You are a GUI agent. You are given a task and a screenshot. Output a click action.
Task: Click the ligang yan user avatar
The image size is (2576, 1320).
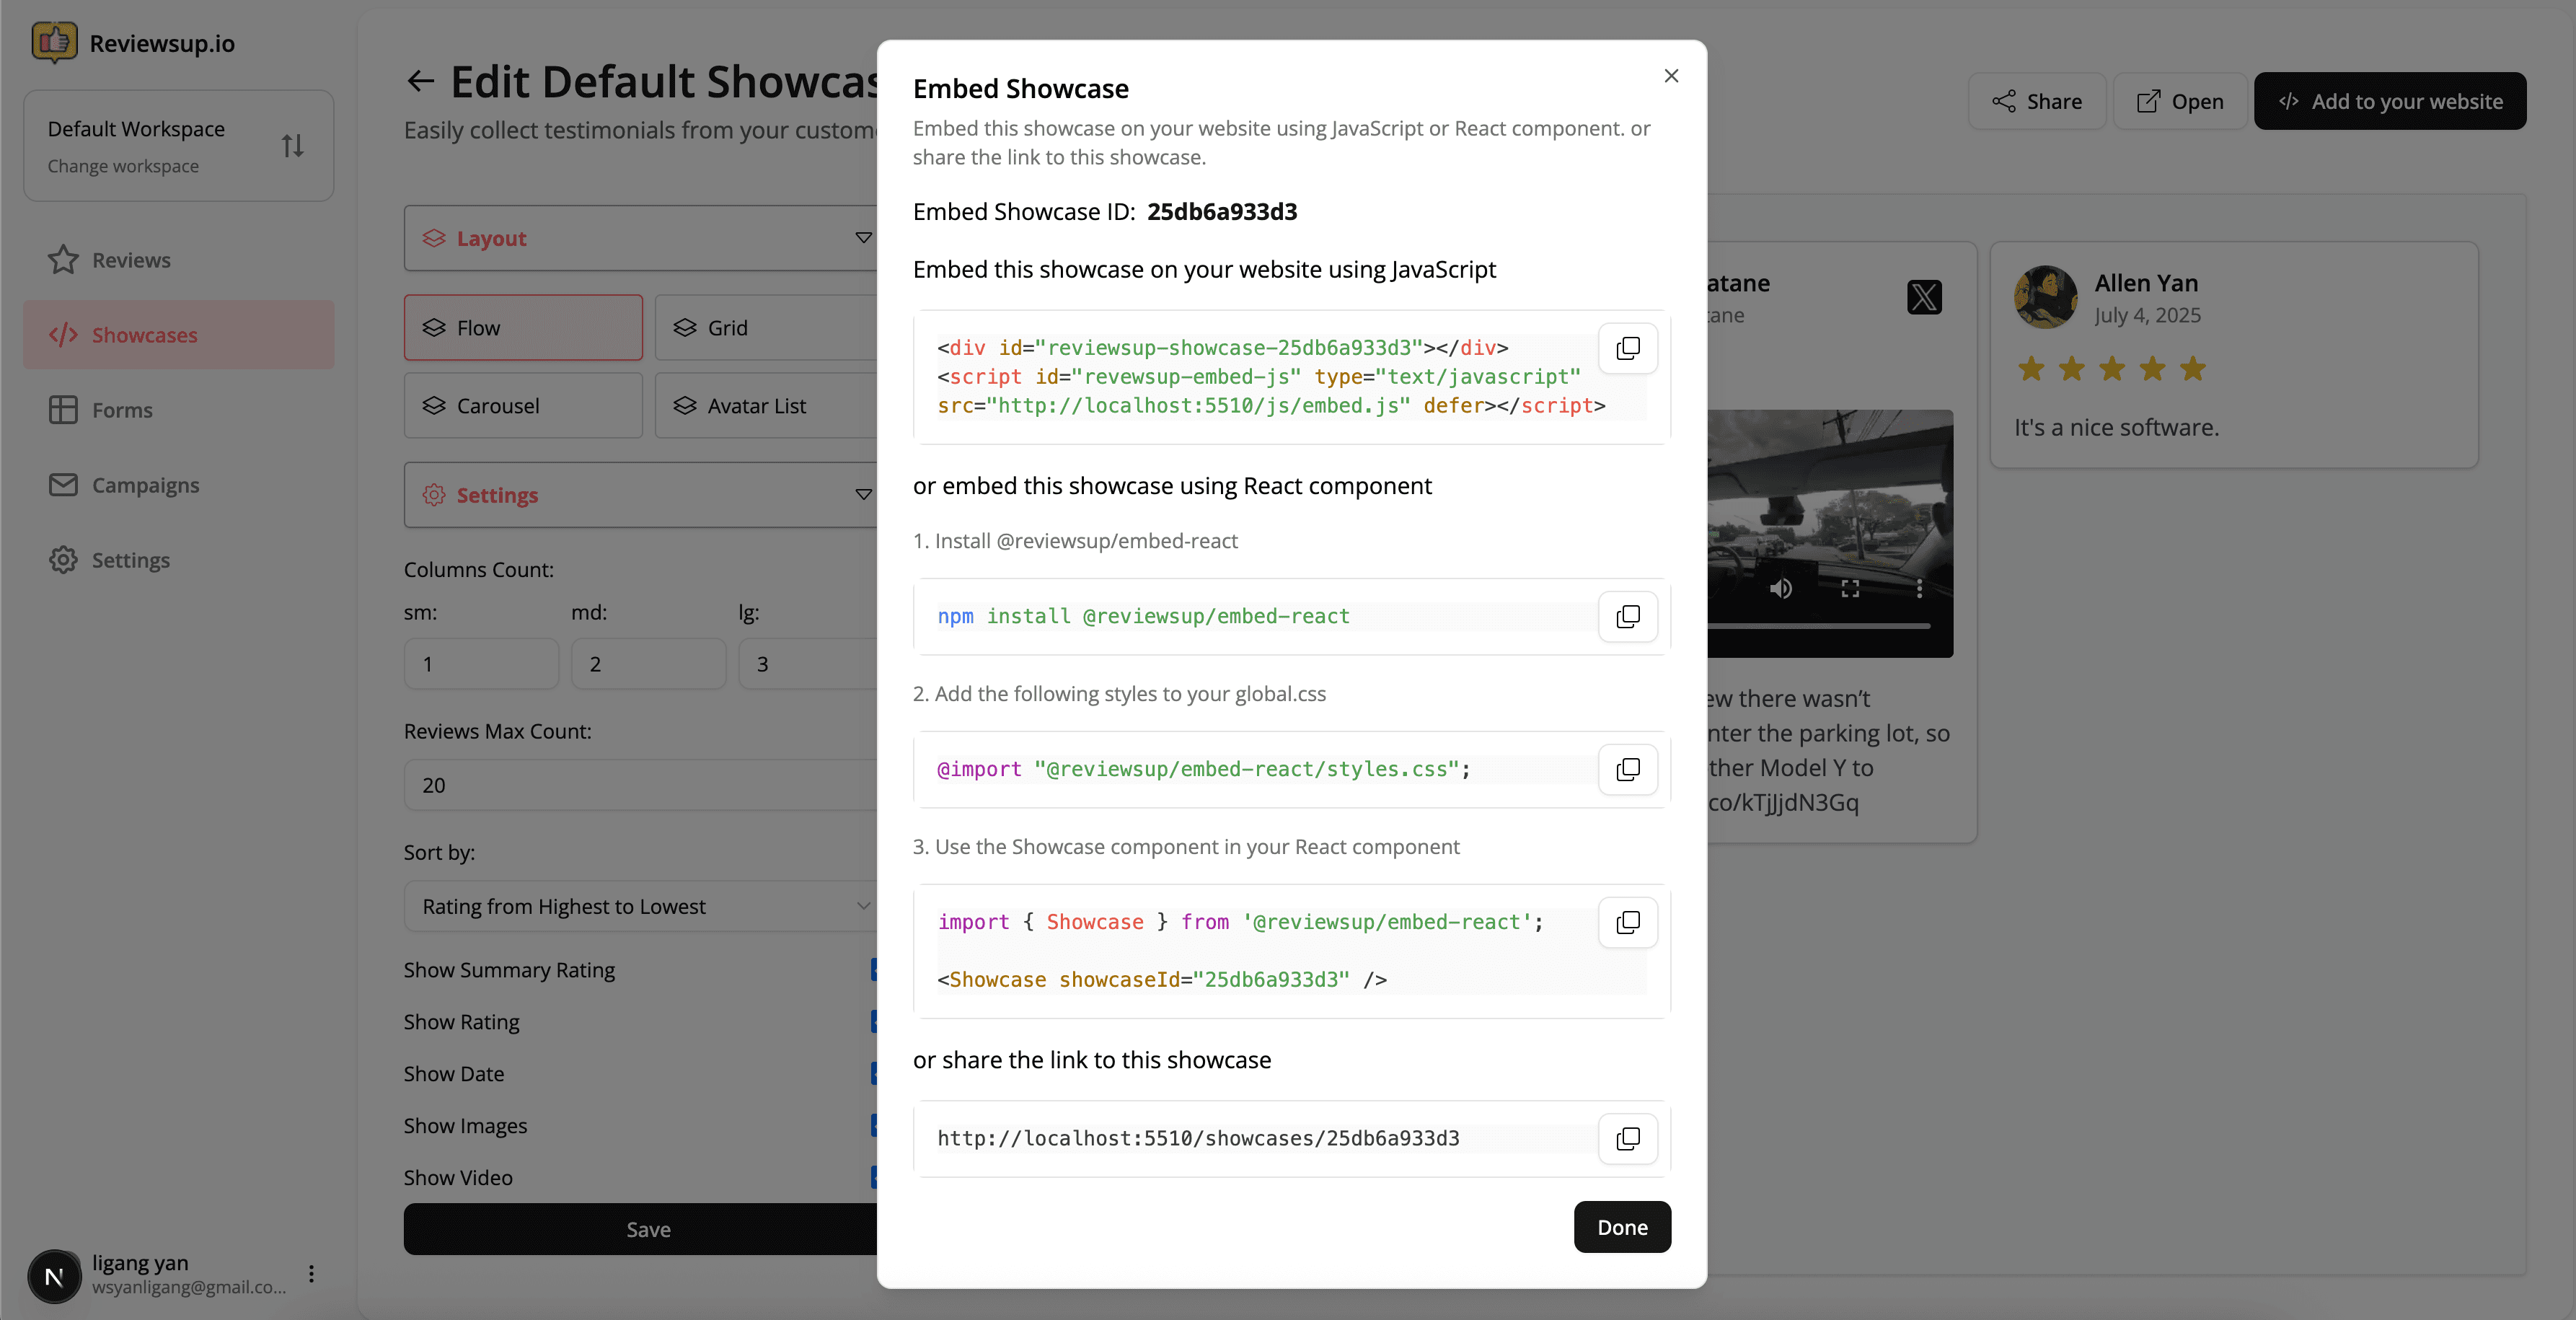[x=54, y=1276]
